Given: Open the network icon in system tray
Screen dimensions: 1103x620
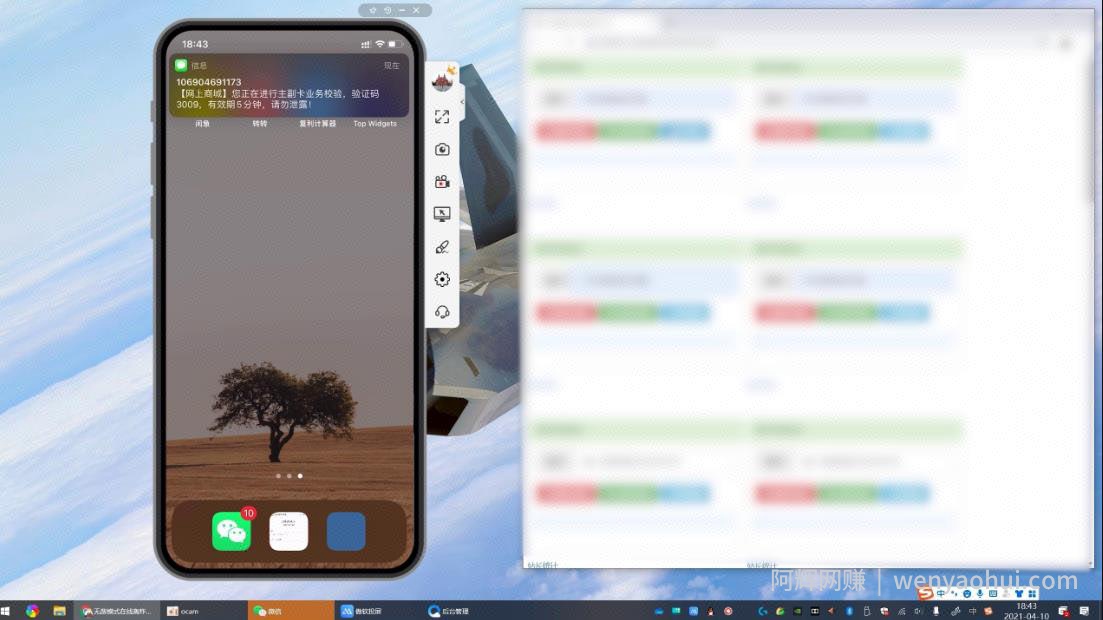Looking at the screenshot, I should [x=901, y=611].
